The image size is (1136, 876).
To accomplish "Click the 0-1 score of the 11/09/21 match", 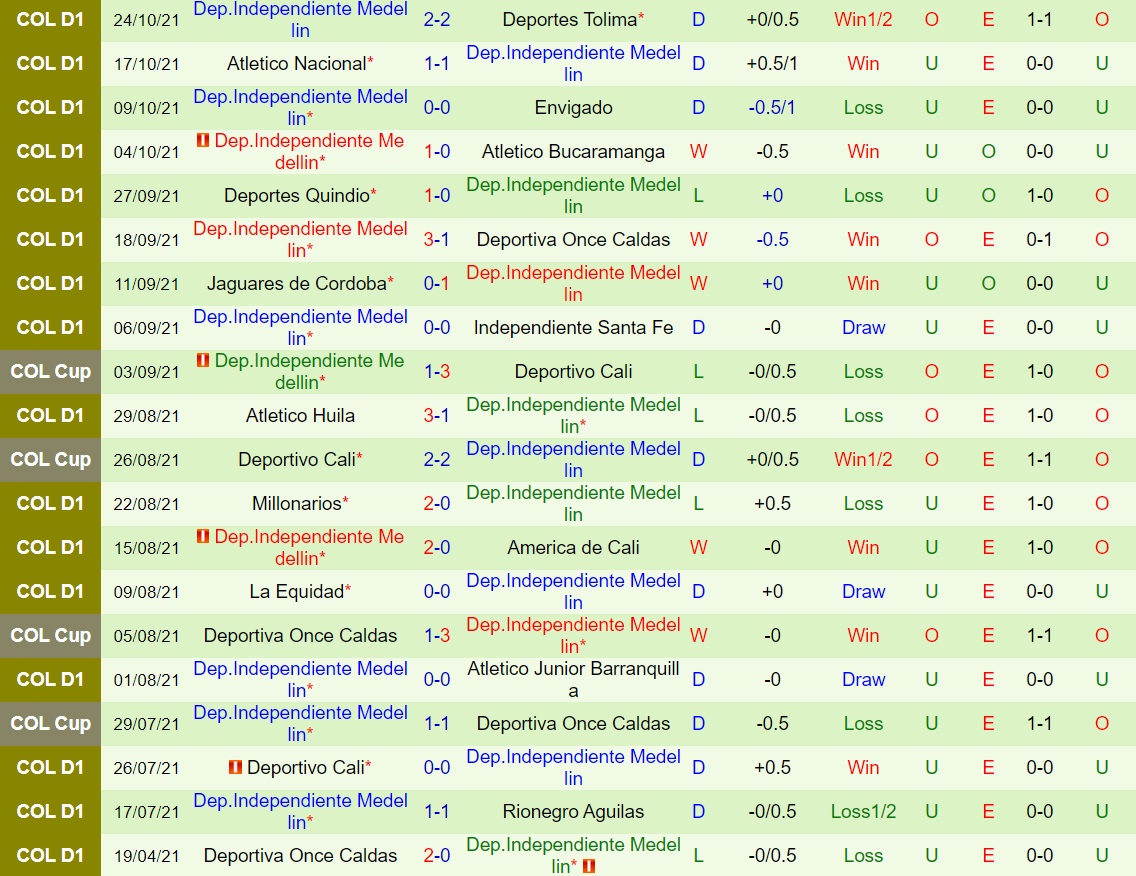I will pyautogui.click(x=437, y=283).
